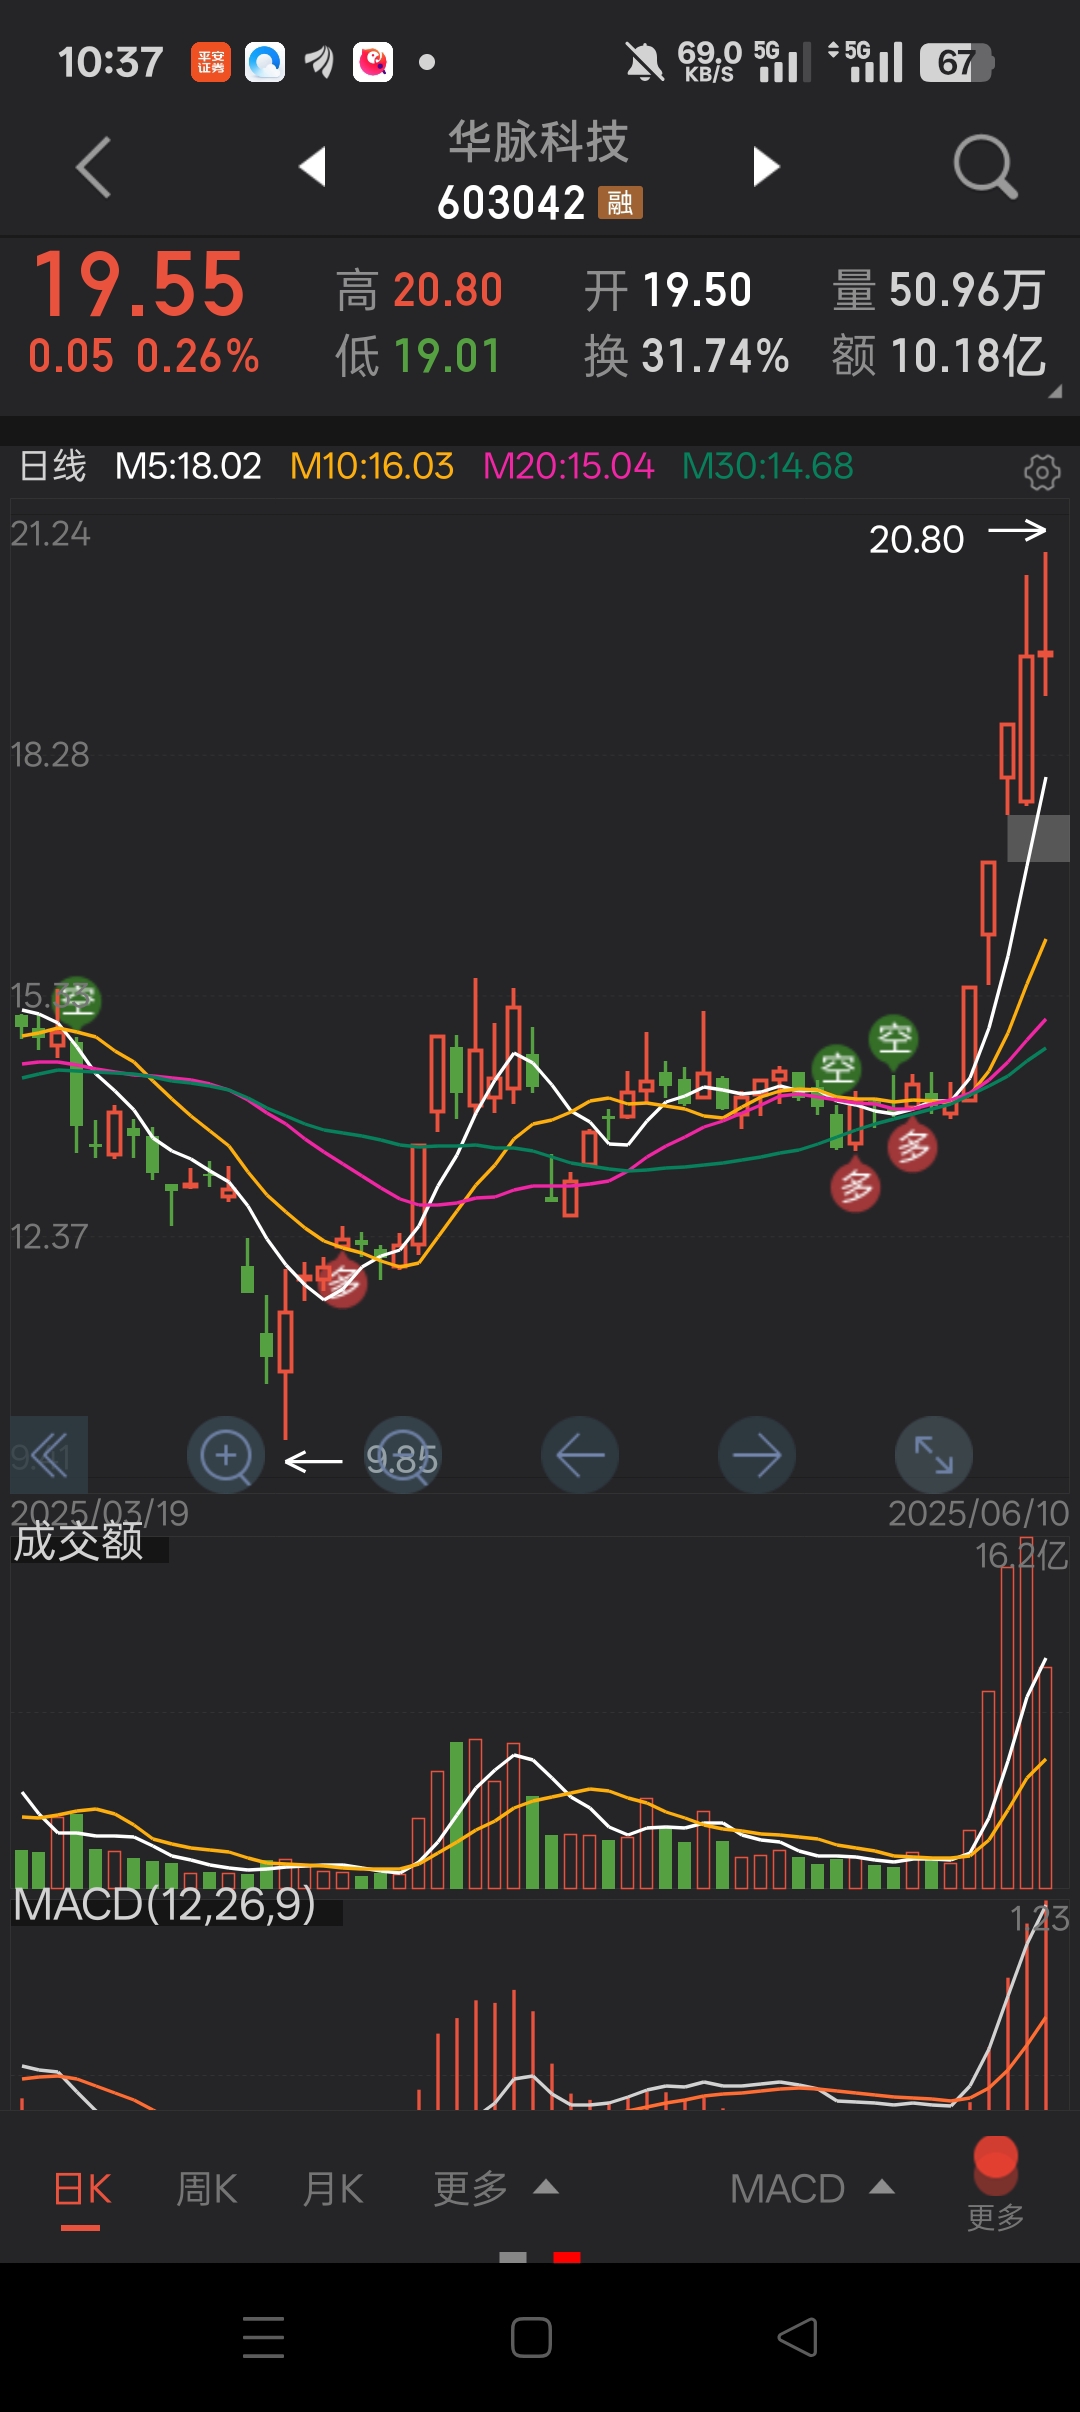Viewport: 1080px width, 2412px height.
Task: Tap the MACD(12,26,9) indicator label
Action: click(x=164, y=1905)
